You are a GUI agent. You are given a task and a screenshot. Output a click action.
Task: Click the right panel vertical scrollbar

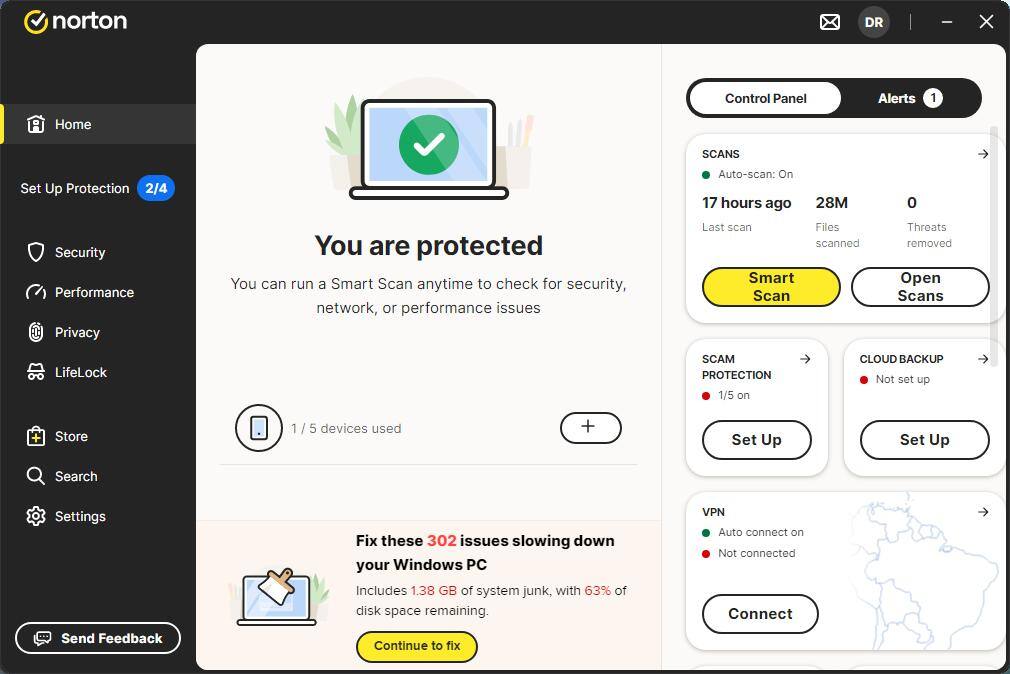click(x=994, y=245)
